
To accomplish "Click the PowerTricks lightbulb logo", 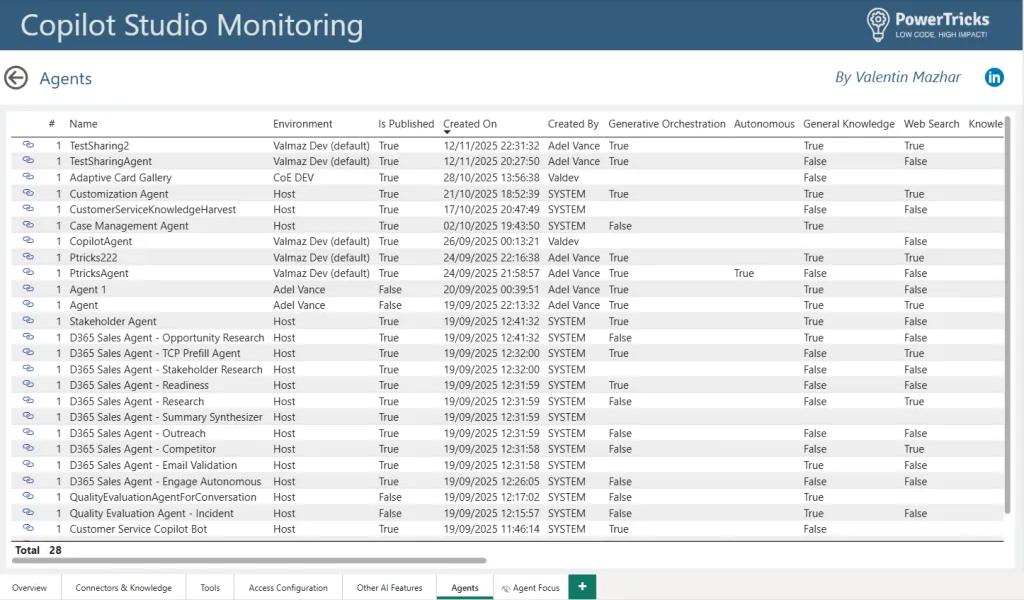I will pos(878,24).
